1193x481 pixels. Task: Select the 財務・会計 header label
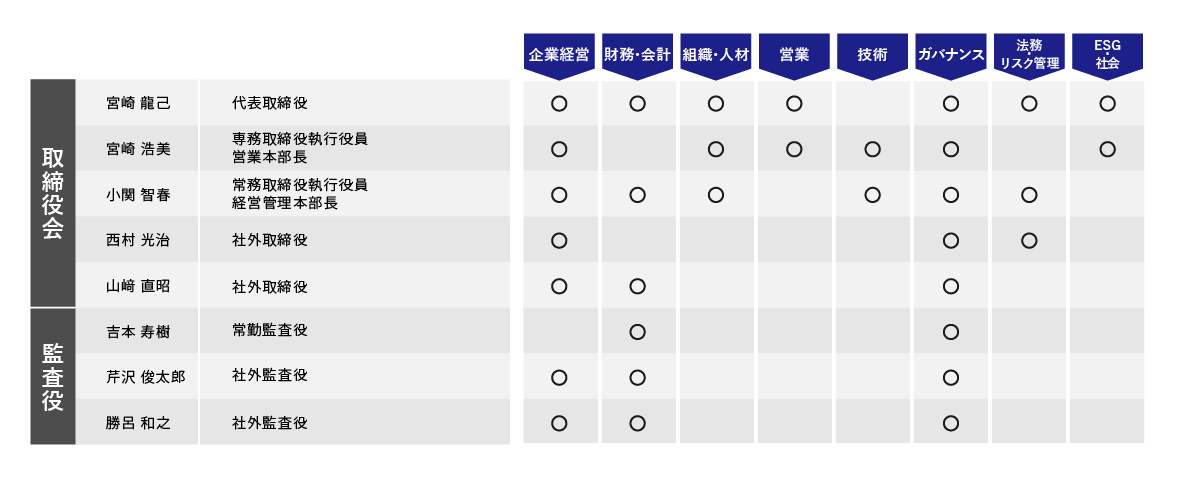(x=637, y=54)
